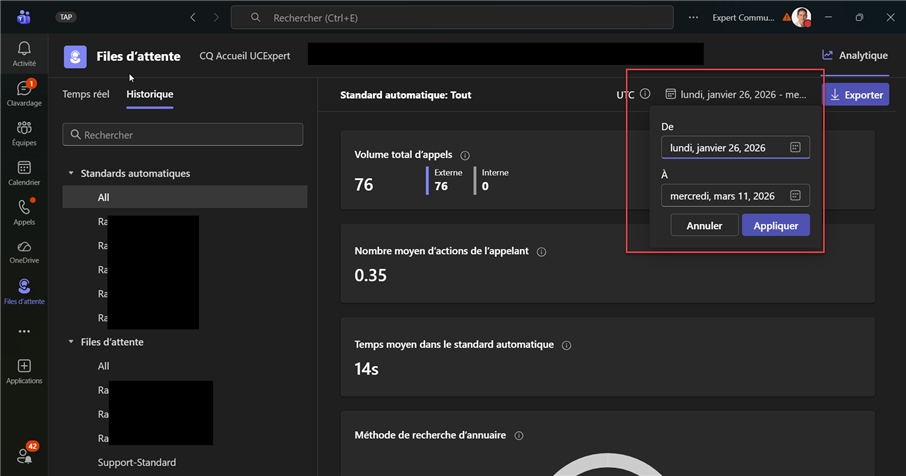Open Appels in the sidebar

(24, 212)
